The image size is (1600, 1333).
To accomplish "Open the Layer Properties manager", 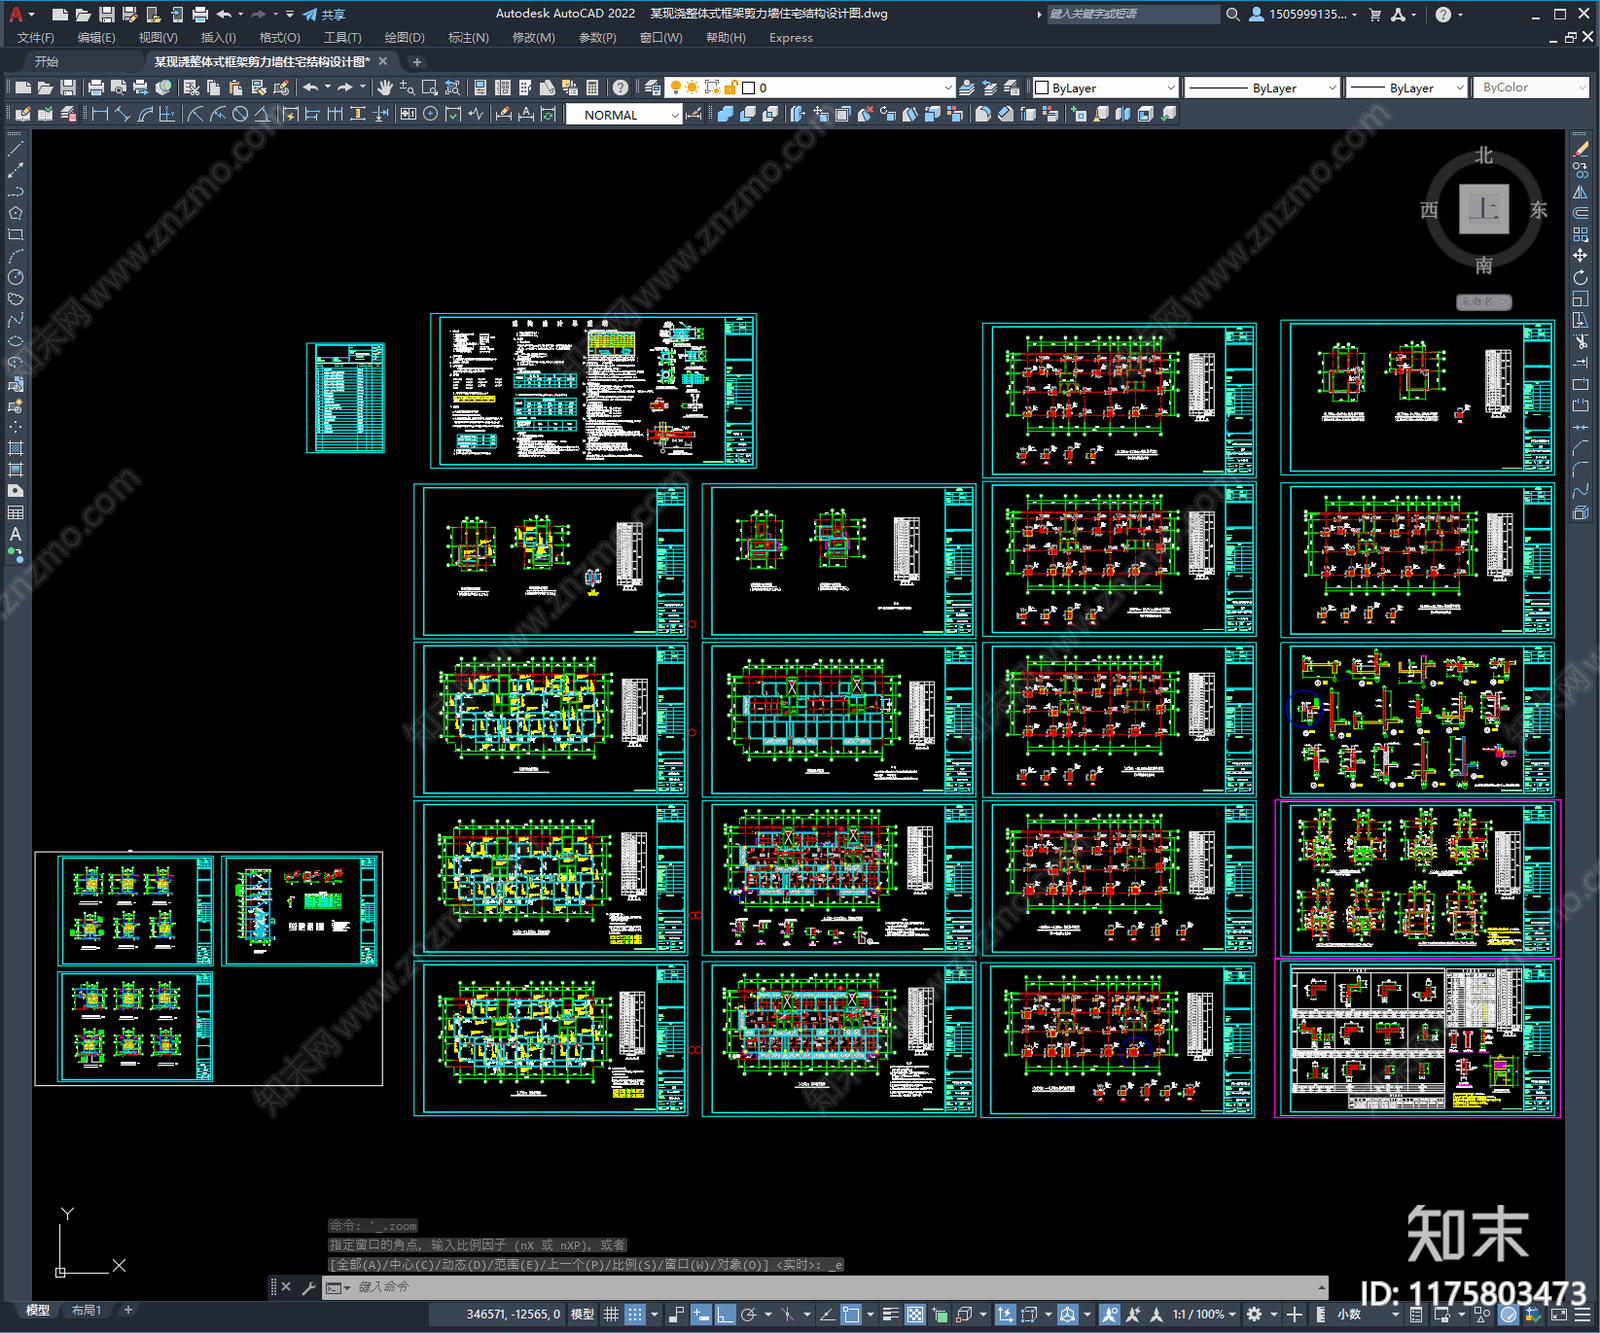I will point(653,88).
